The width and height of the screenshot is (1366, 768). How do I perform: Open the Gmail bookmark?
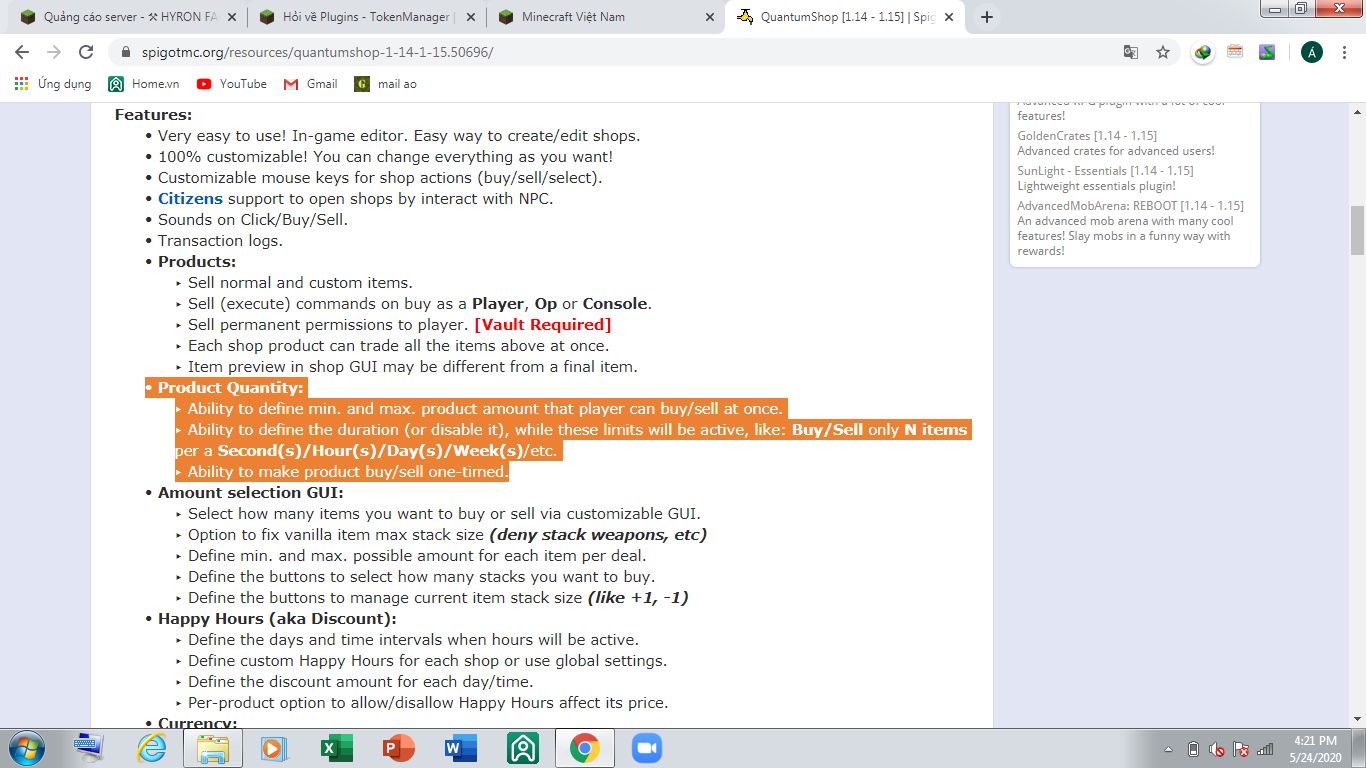coord(311,84)
